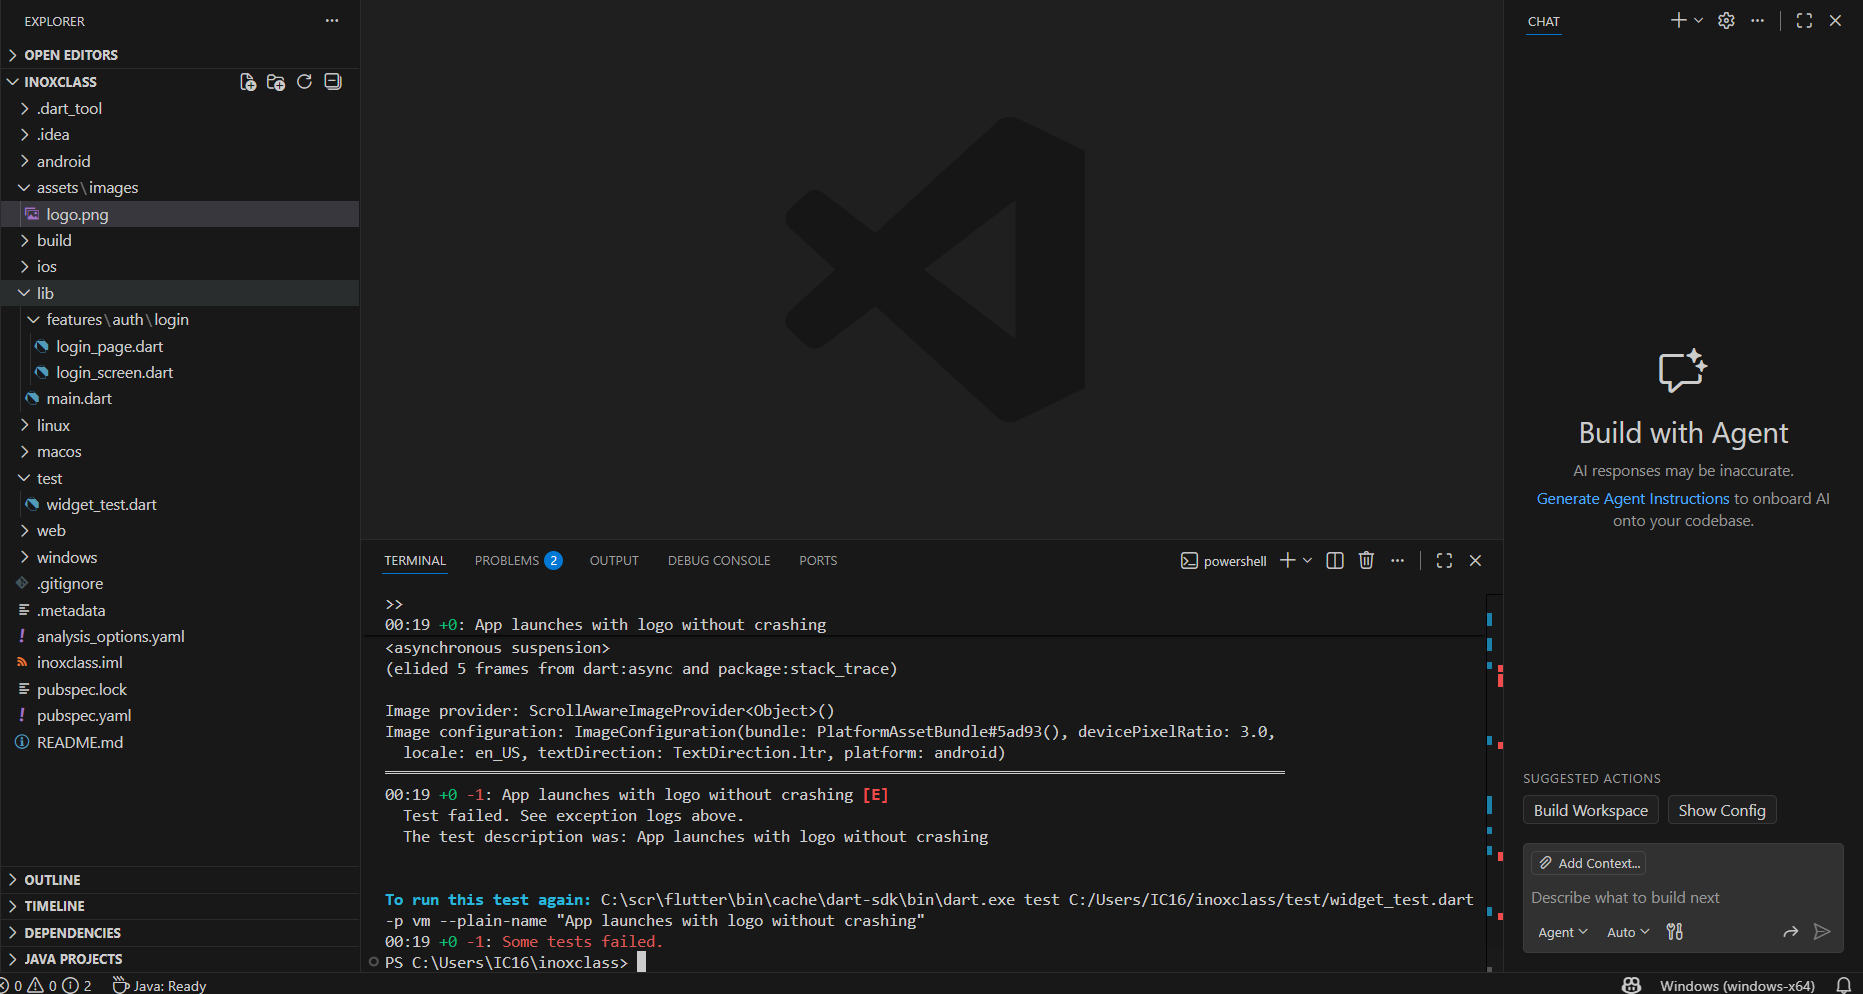This screenshot has width=1863, height=994.
Task: Expand the windows folder
Action: click(x=180, y=557)
